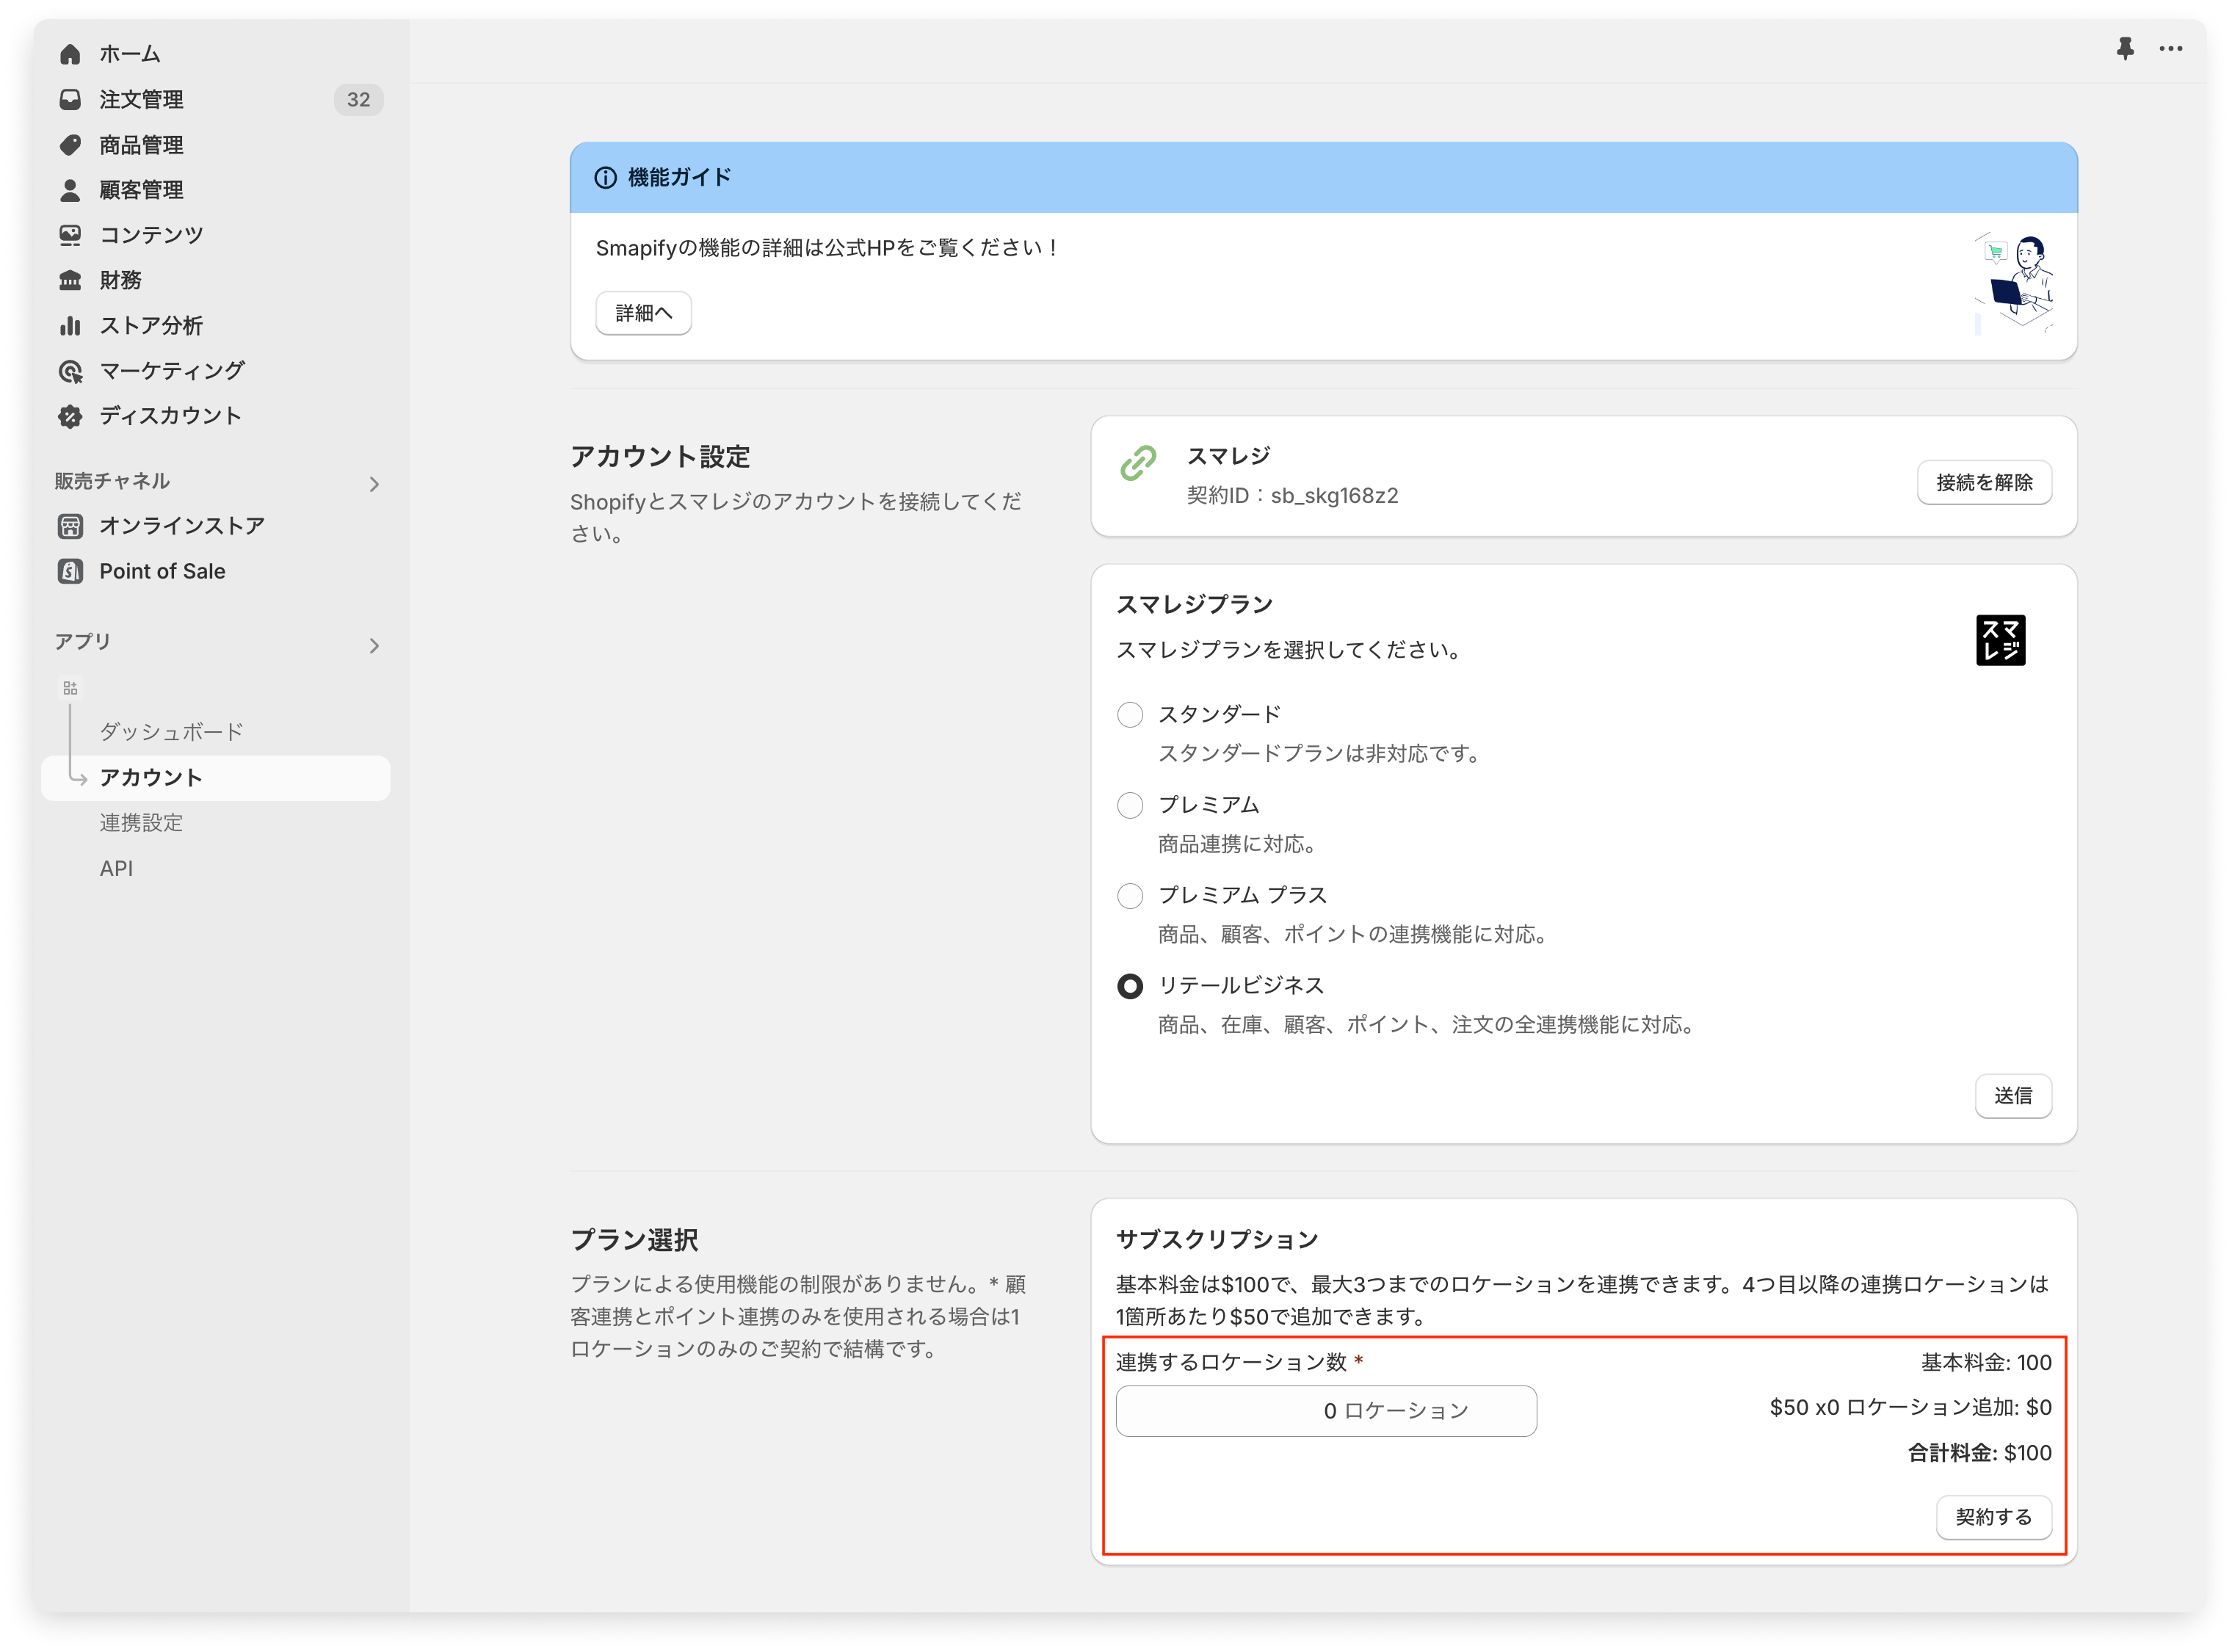The width and height of the screenshot is (2232, 1652).
Task: Click the ストア分析 sidebar label
Action: (151, 326)
